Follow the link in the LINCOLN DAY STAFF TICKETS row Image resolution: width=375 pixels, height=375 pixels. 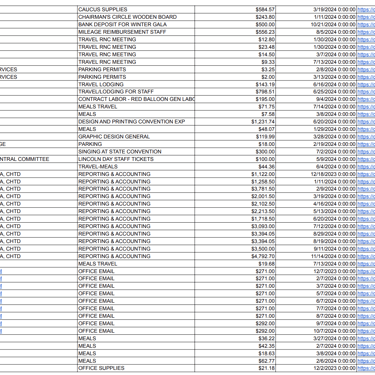366,159
